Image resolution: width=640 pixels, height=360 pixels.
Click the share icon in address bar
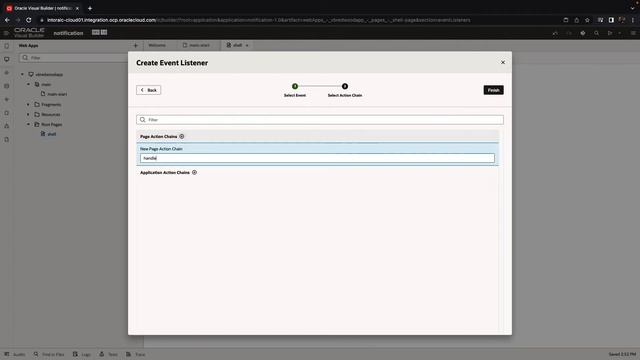tap(577, 20)
